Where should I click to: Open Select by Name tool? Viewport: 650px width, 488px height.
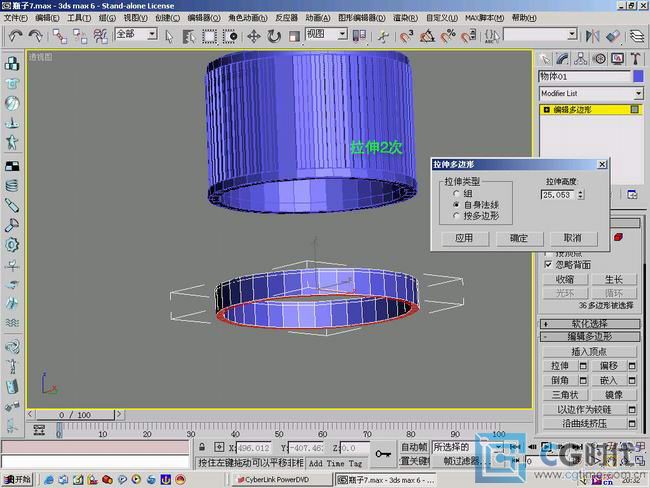[x=189, y=36]
